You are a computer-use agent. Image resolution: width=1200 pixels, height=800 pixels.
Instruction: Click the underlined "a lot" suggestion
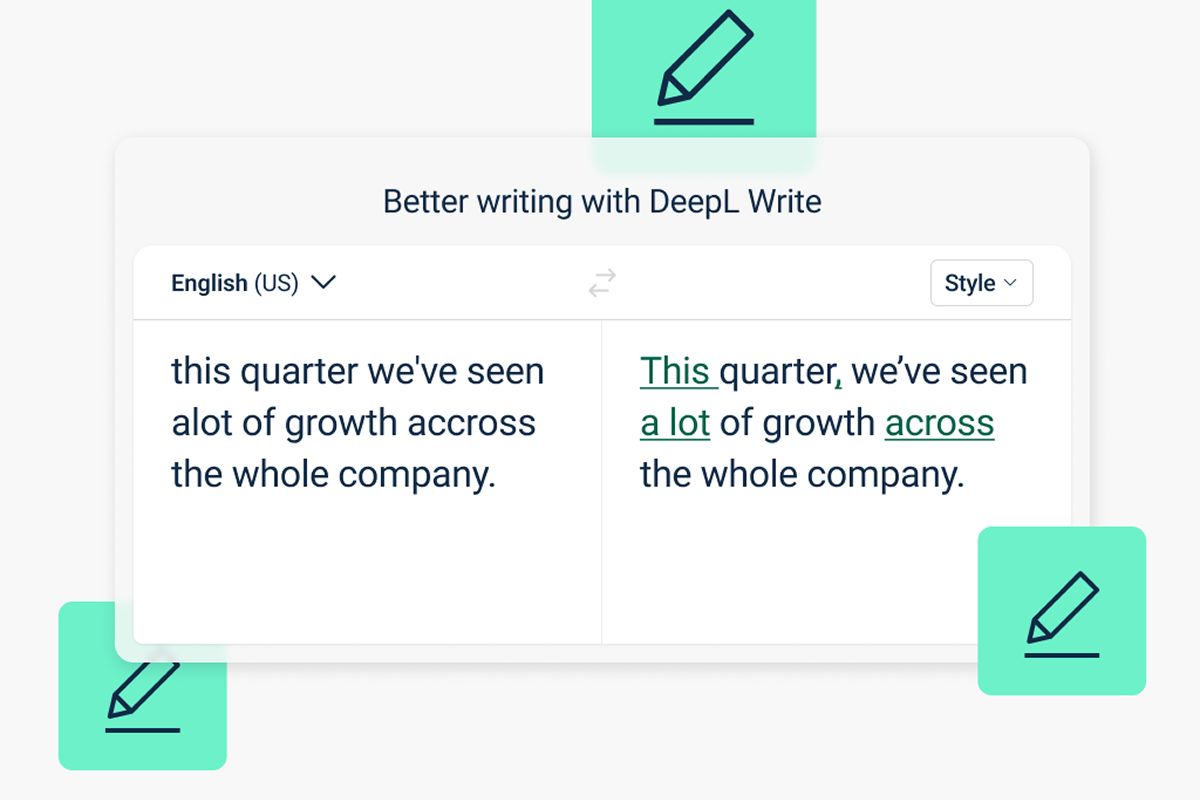point(675,423)
